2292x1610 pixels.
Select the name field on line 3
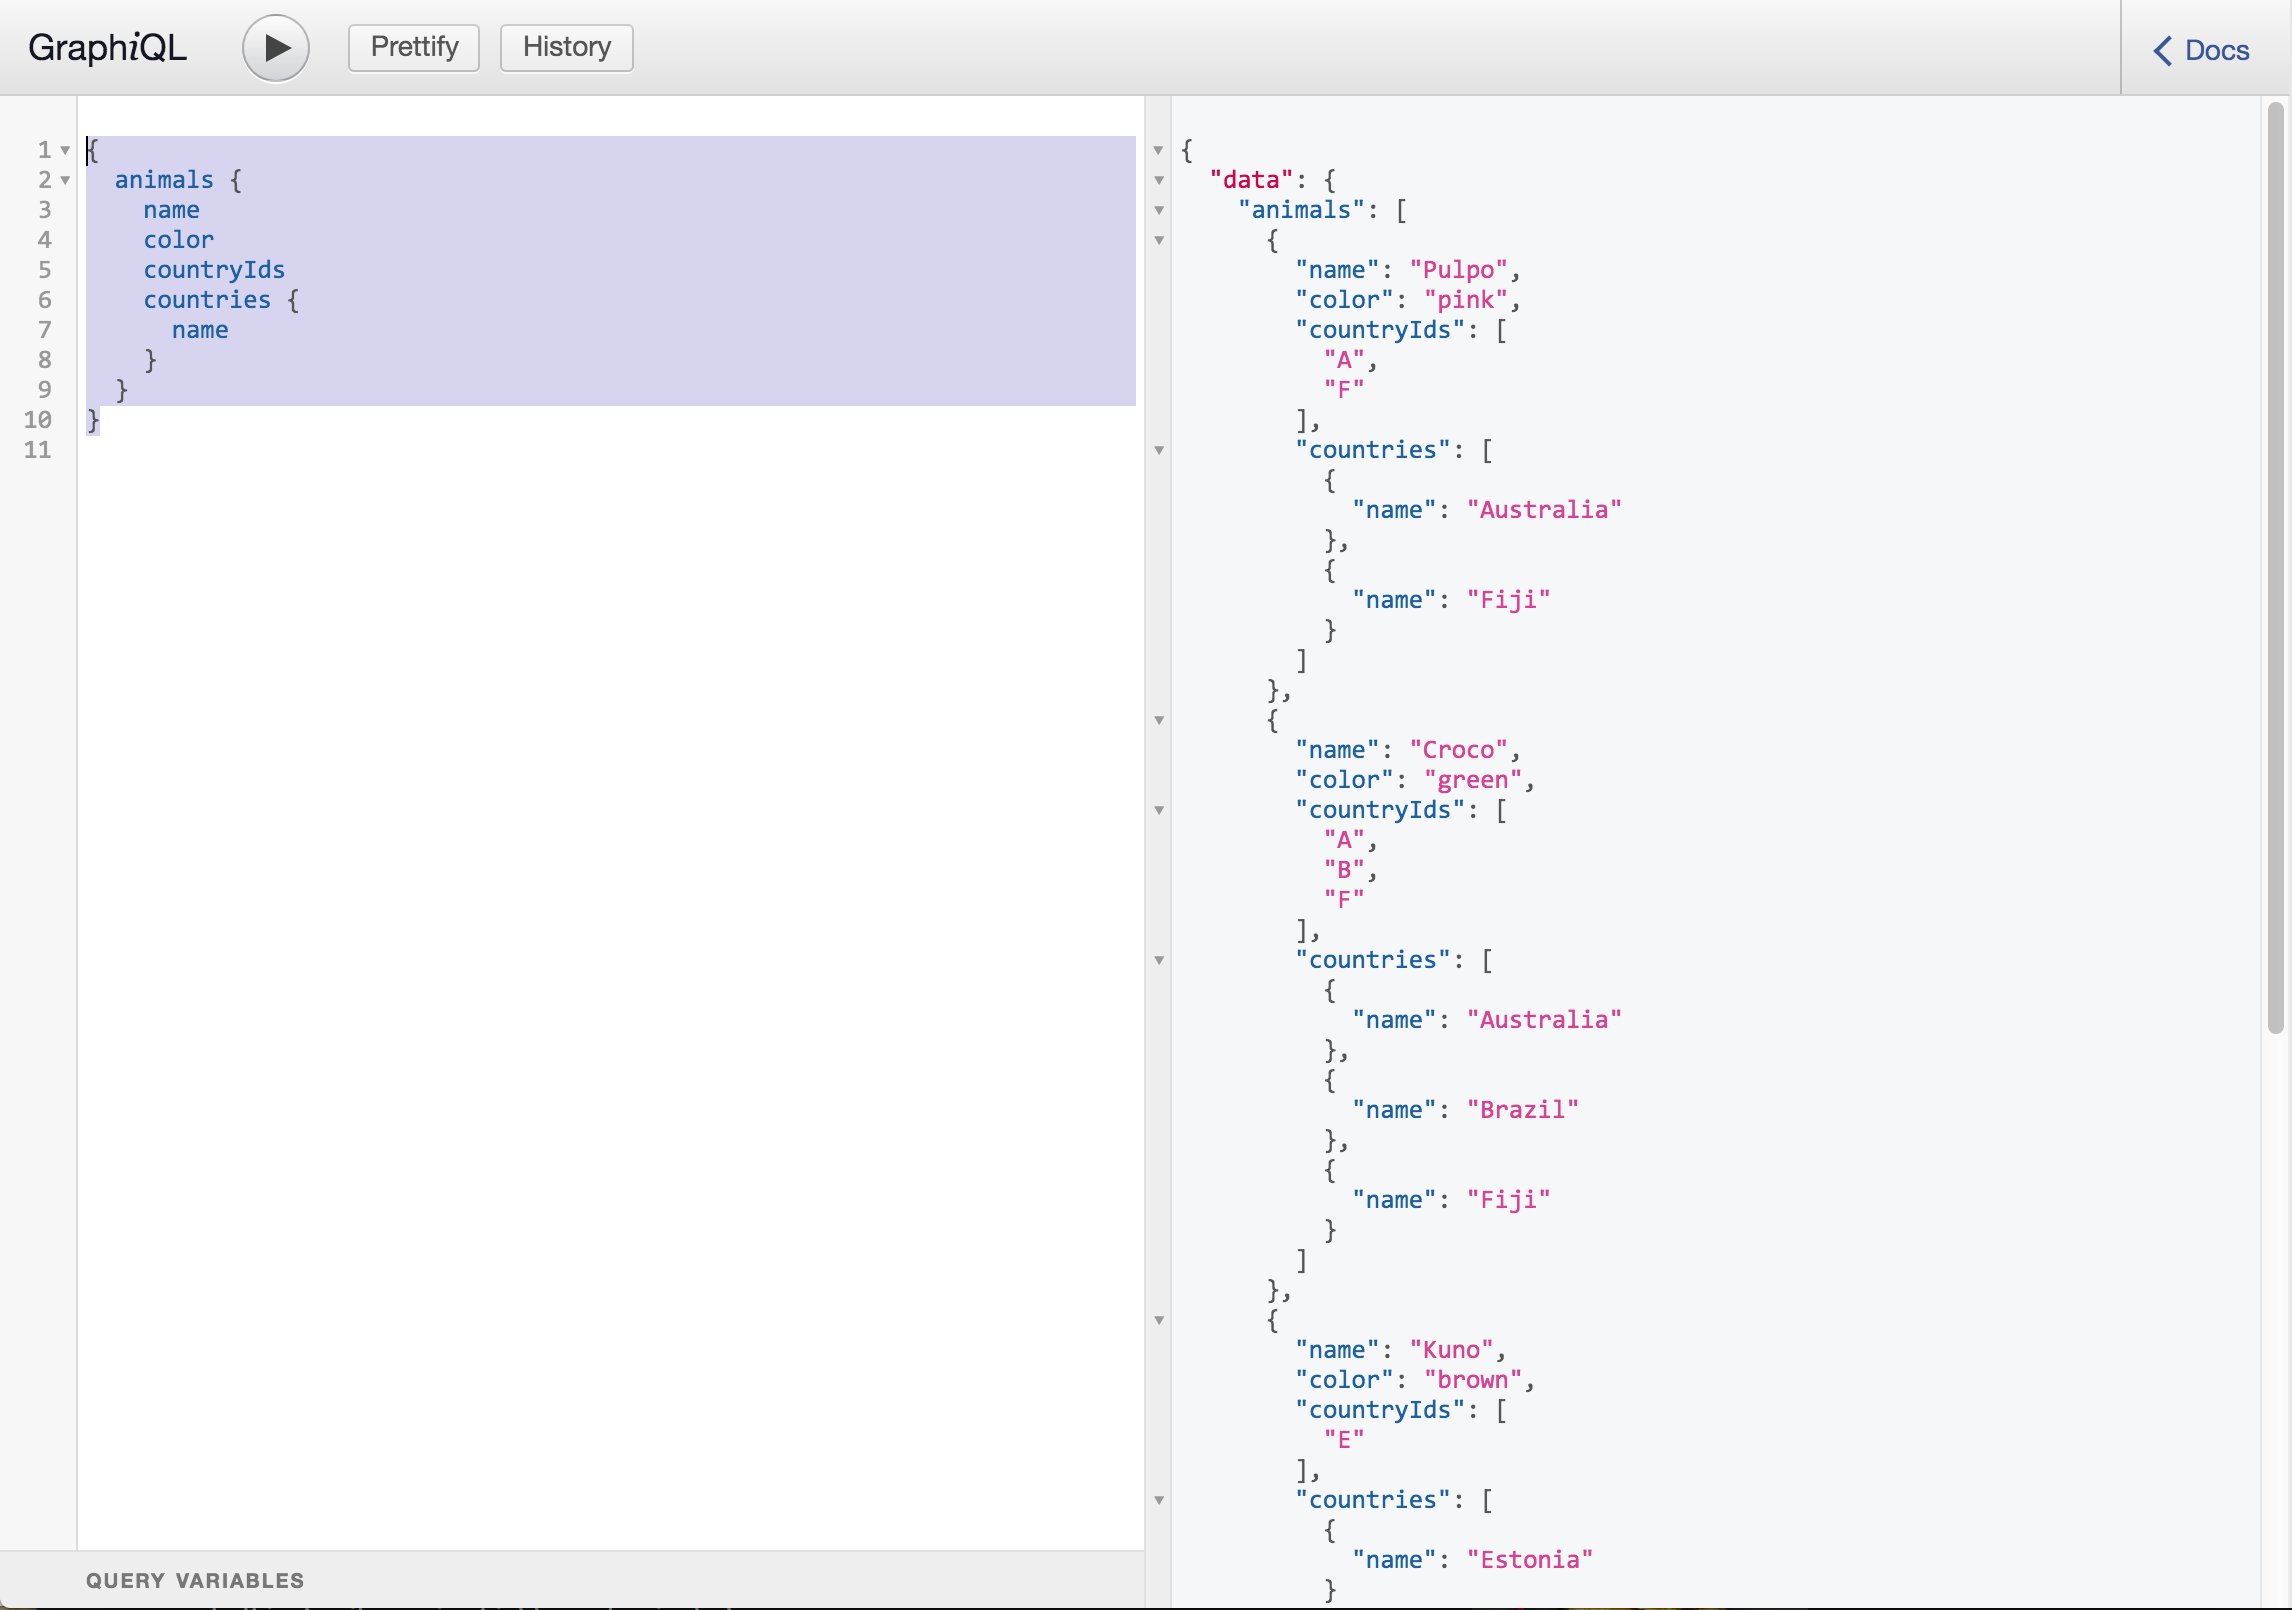click(169, 209)
